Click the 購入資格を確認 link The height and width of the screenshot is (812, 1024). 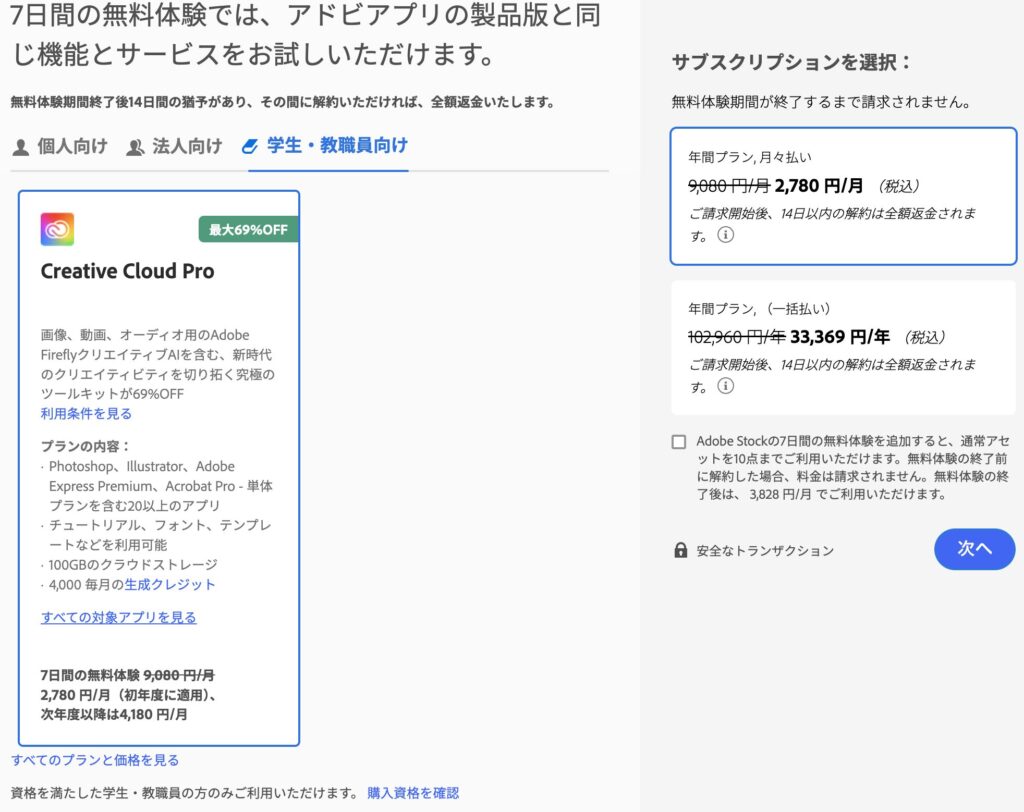click(413, 793)
